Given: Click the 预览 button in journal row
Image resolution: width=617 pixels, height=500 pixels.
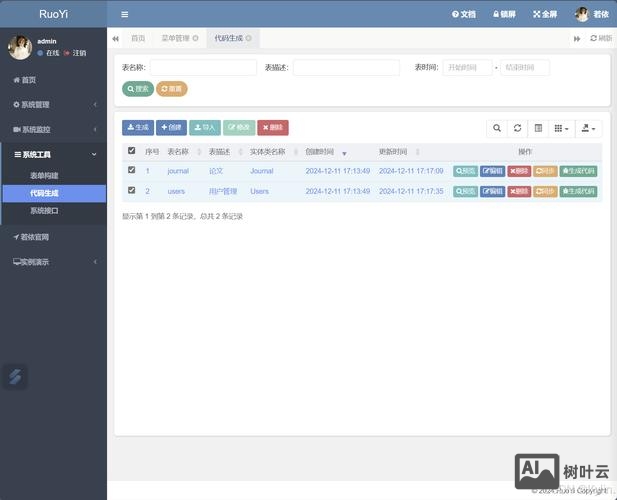Looking at the screenshot, I should [x=465, y=171].
